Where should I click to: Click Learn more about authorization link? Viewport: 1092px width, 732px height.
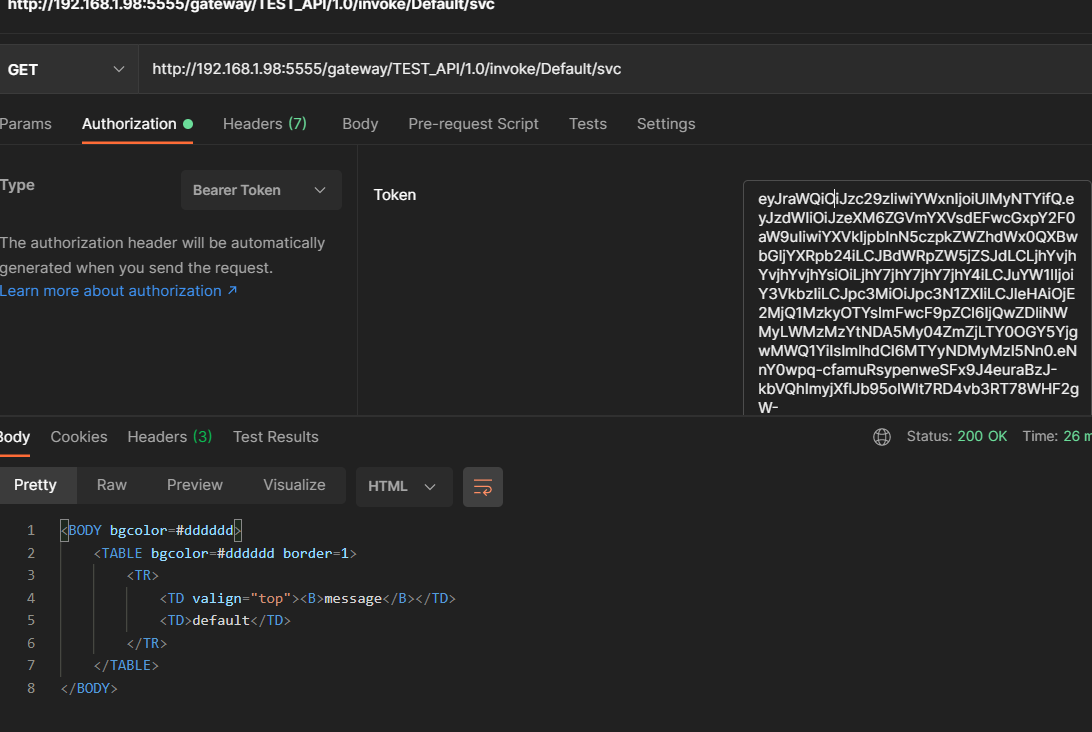pyautogui.click(x=118, y=291)
